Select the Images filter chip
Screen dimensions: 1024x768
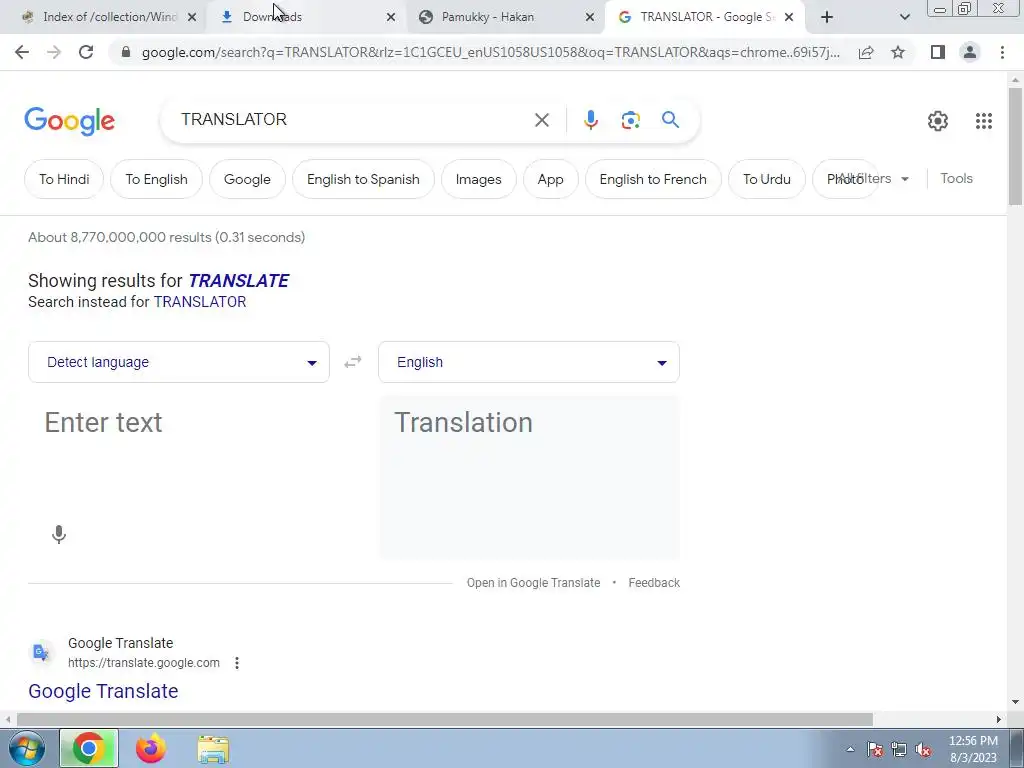point(479,179)
